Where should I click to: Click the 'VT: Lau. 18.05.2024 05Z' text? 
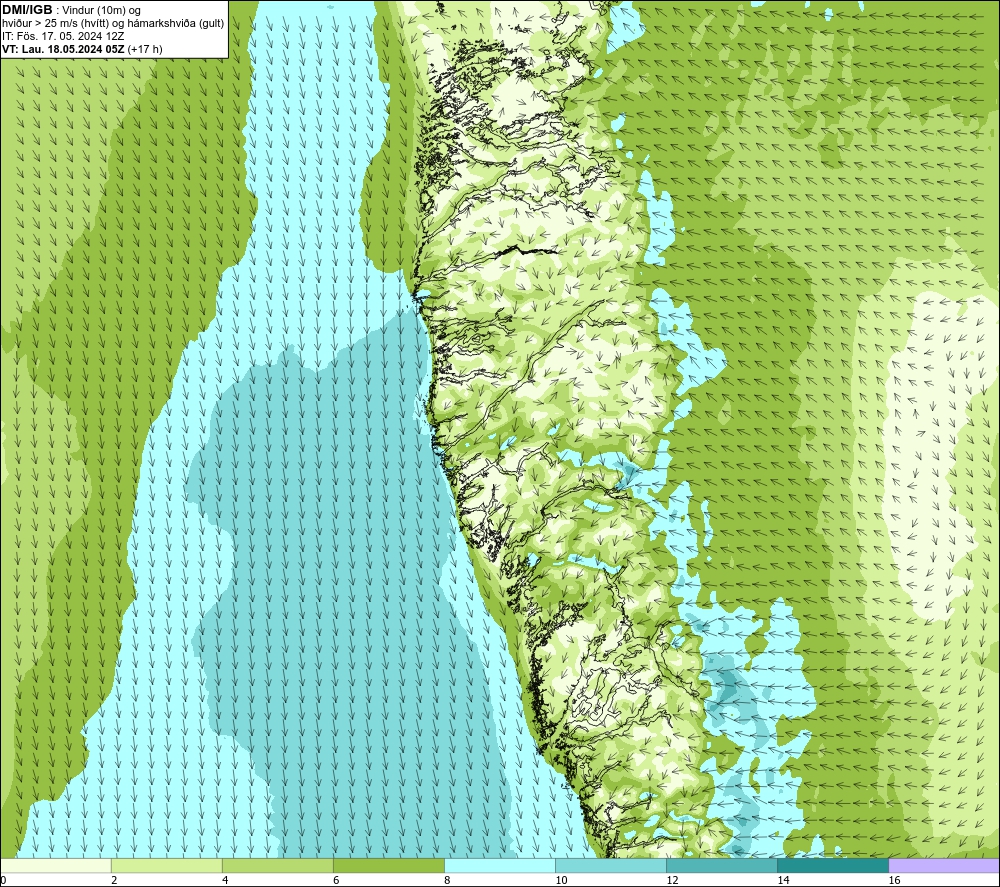[x=63, y=49]
